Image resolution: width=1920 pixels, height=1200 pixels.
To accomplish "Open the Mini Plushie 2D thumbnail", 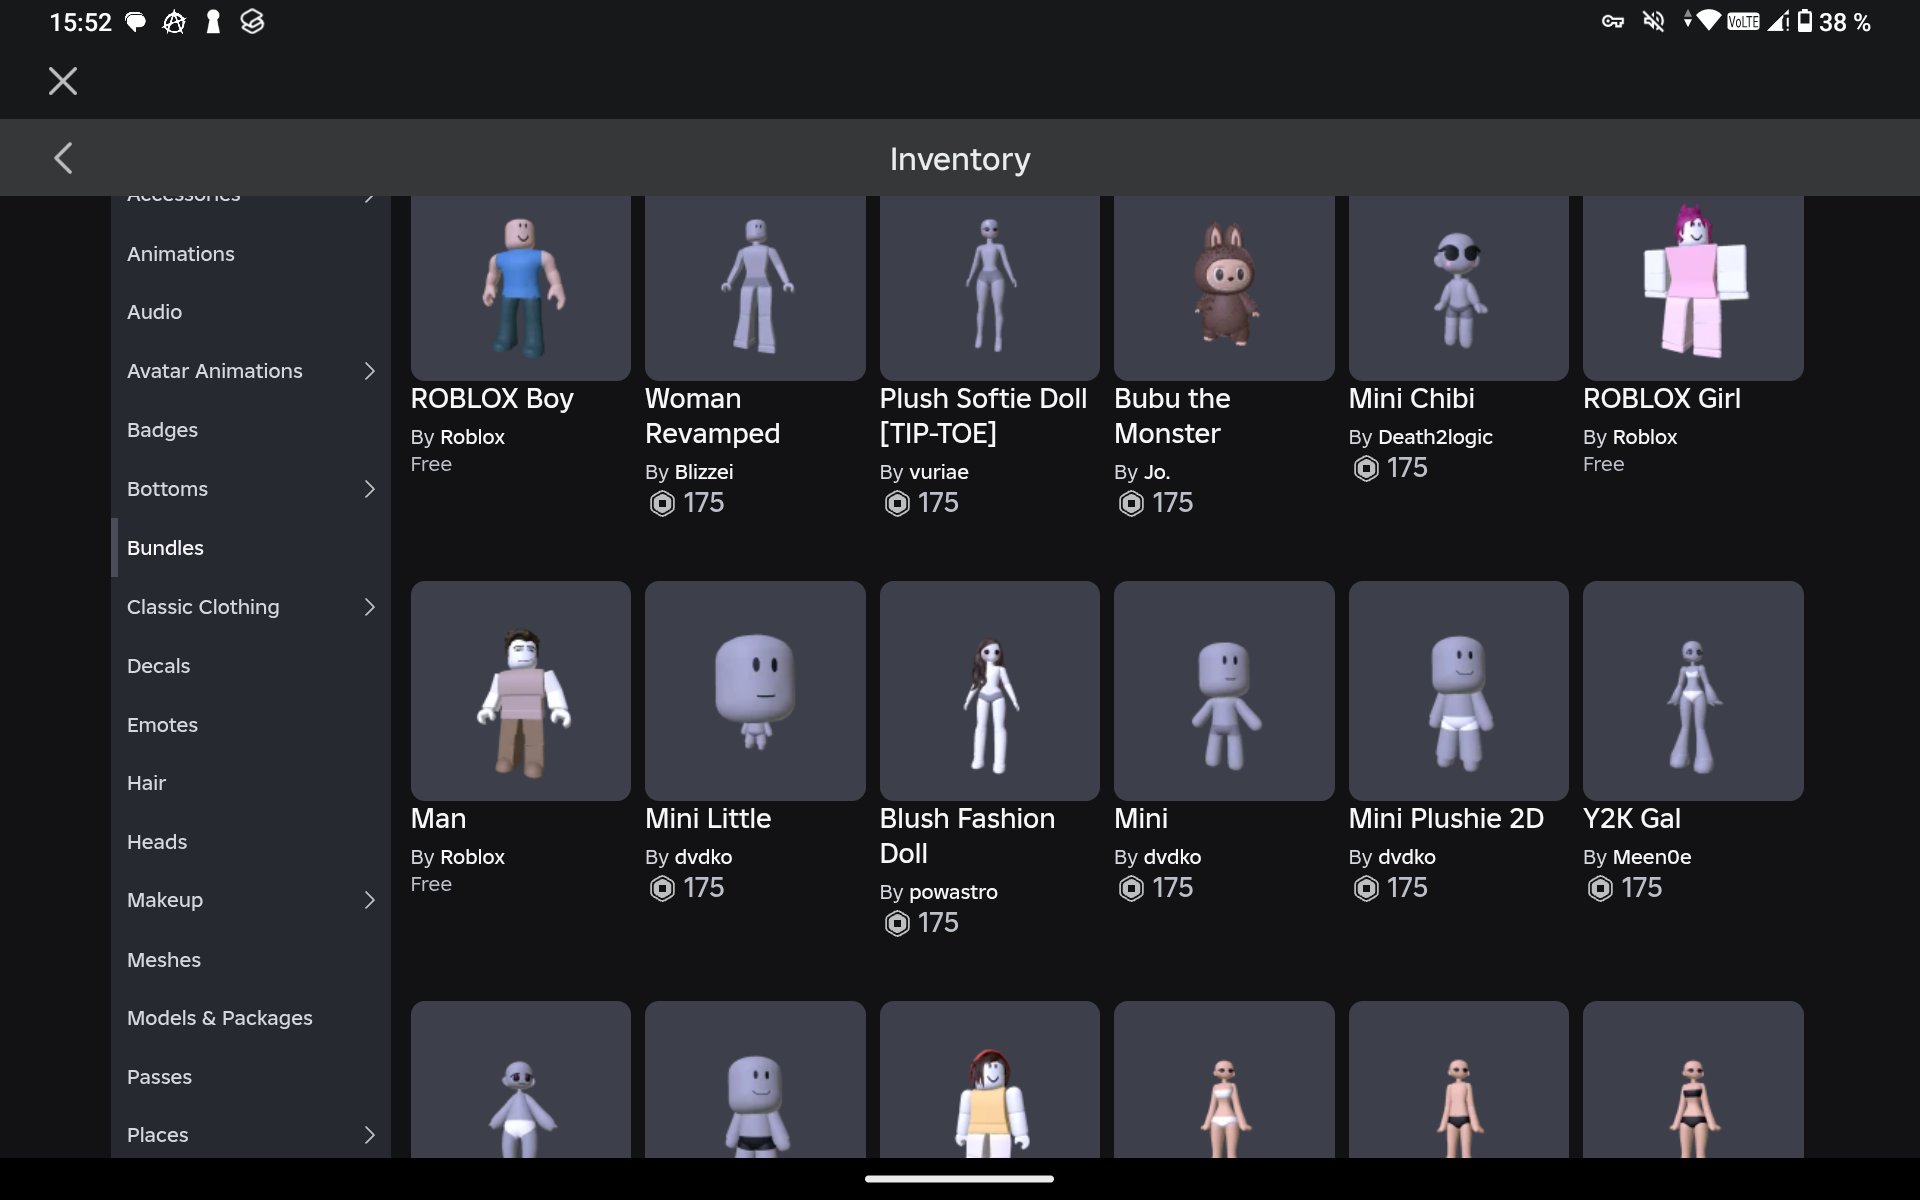I will pos(1459,691).
